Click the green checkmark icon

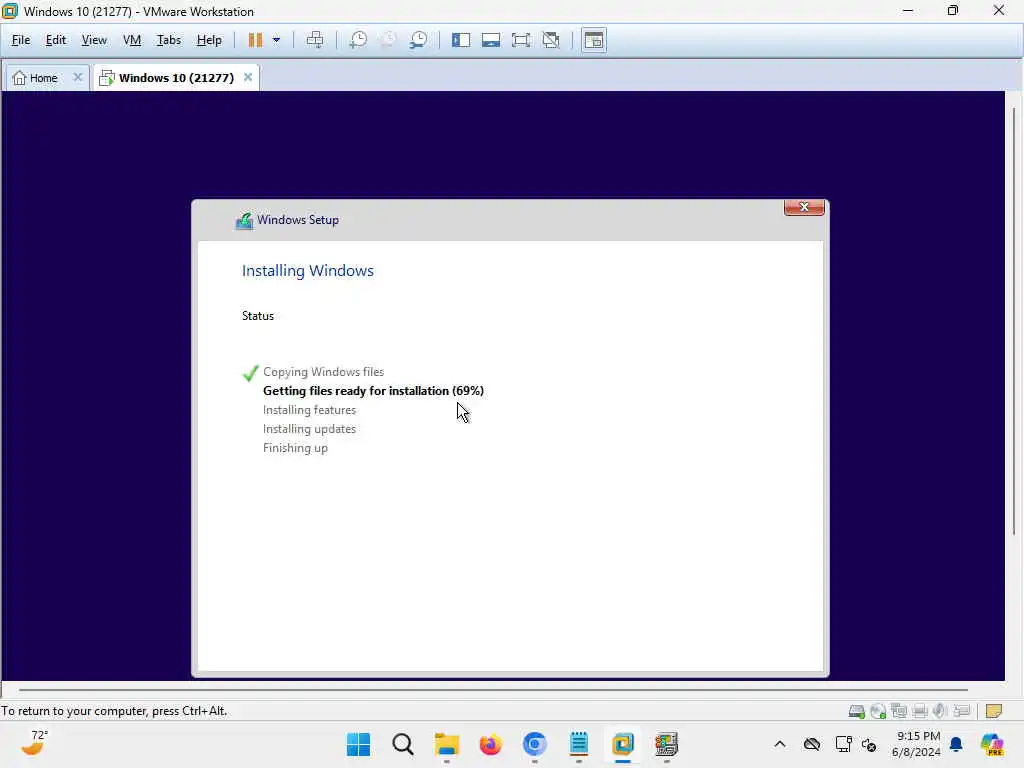pos(250,373)
